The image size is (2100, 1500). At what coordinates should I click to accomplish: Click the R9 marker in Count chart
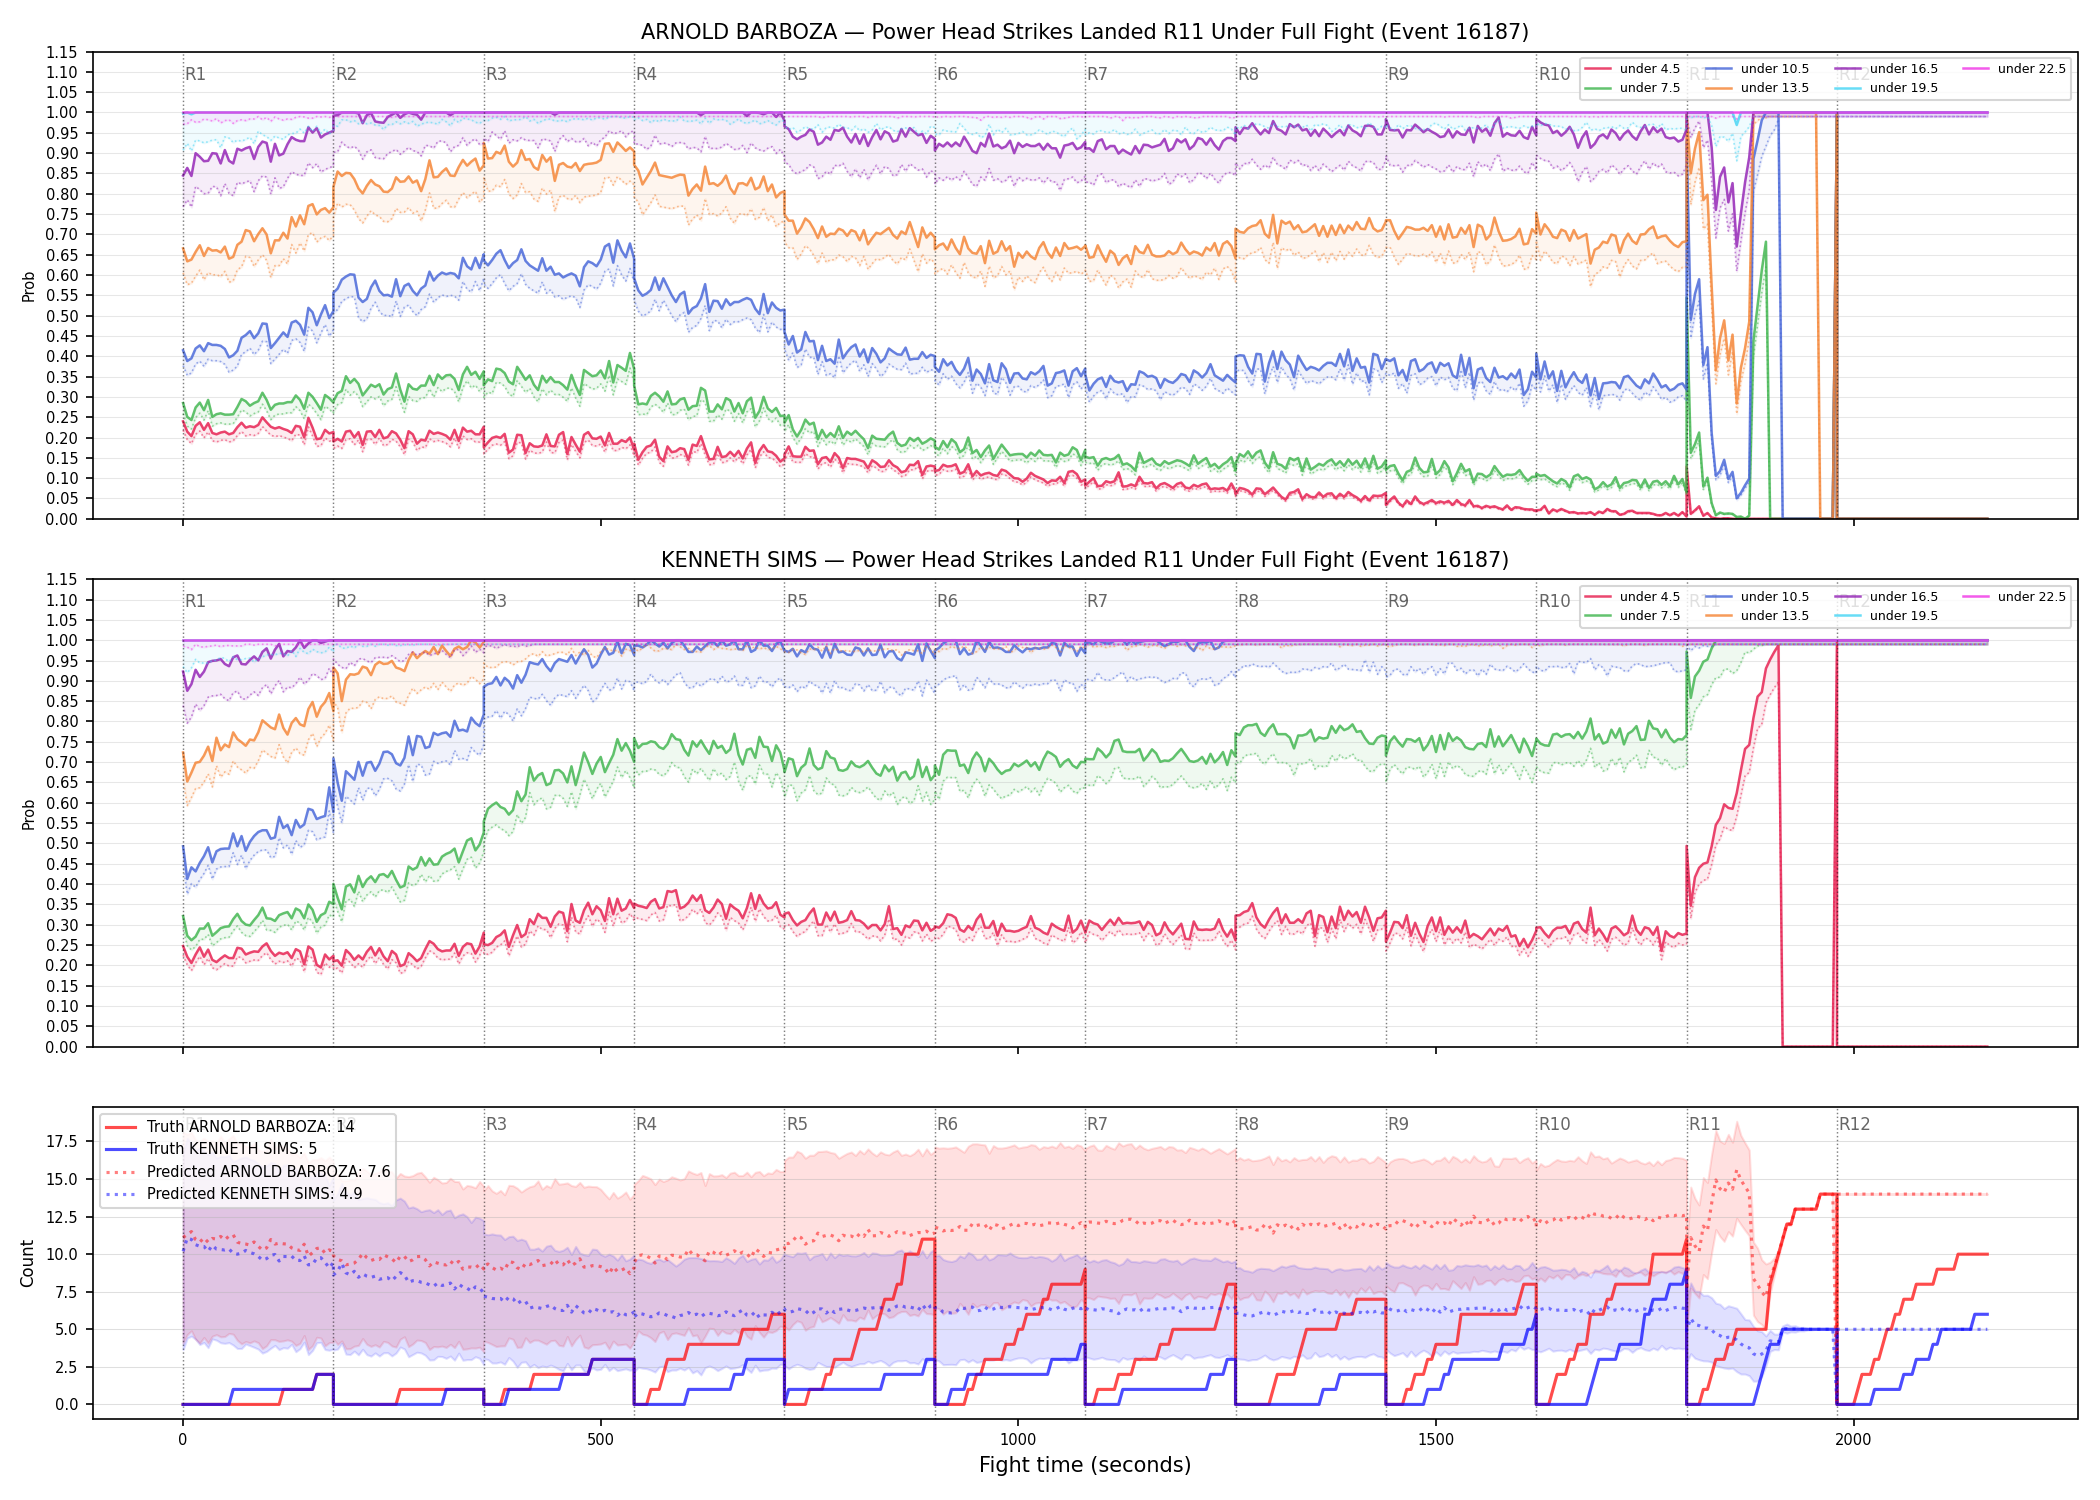point(1398,1124)
